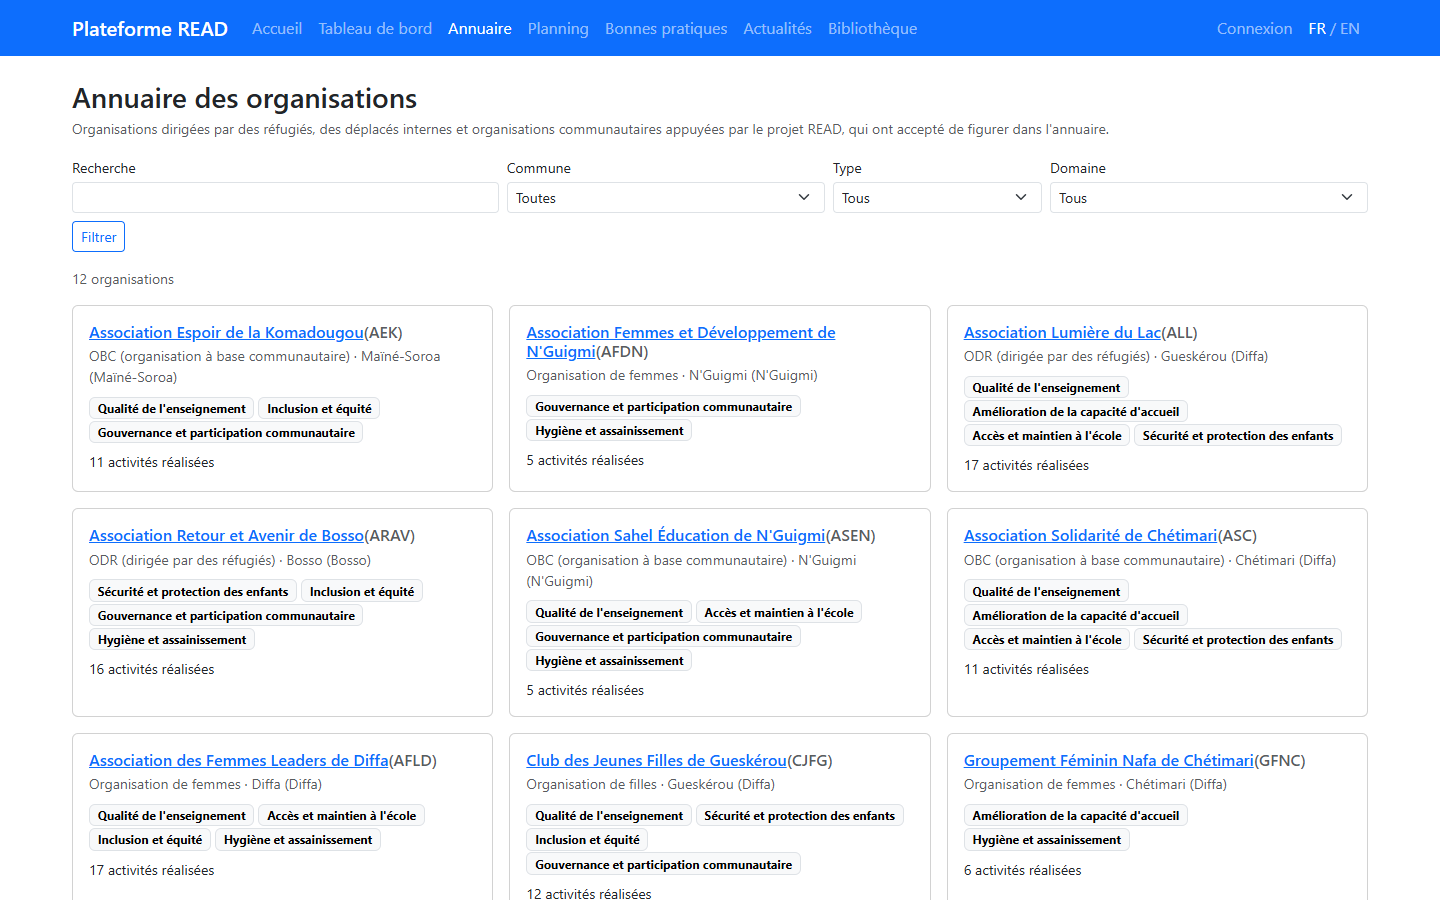Click '12 organisations' count text
Viewport: 1440px width, 900px height.
tap(123, 279)
